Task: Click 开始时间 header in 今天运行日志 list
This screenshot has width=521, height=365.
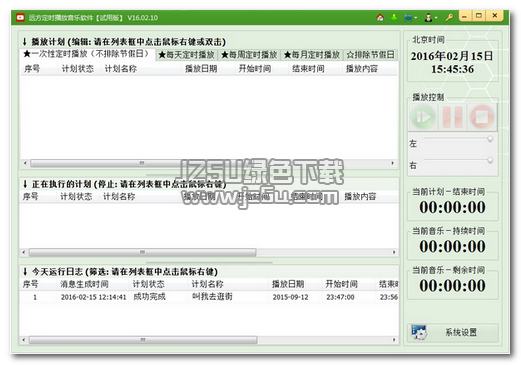Action: pyautogui.click(x=342, y=284)
